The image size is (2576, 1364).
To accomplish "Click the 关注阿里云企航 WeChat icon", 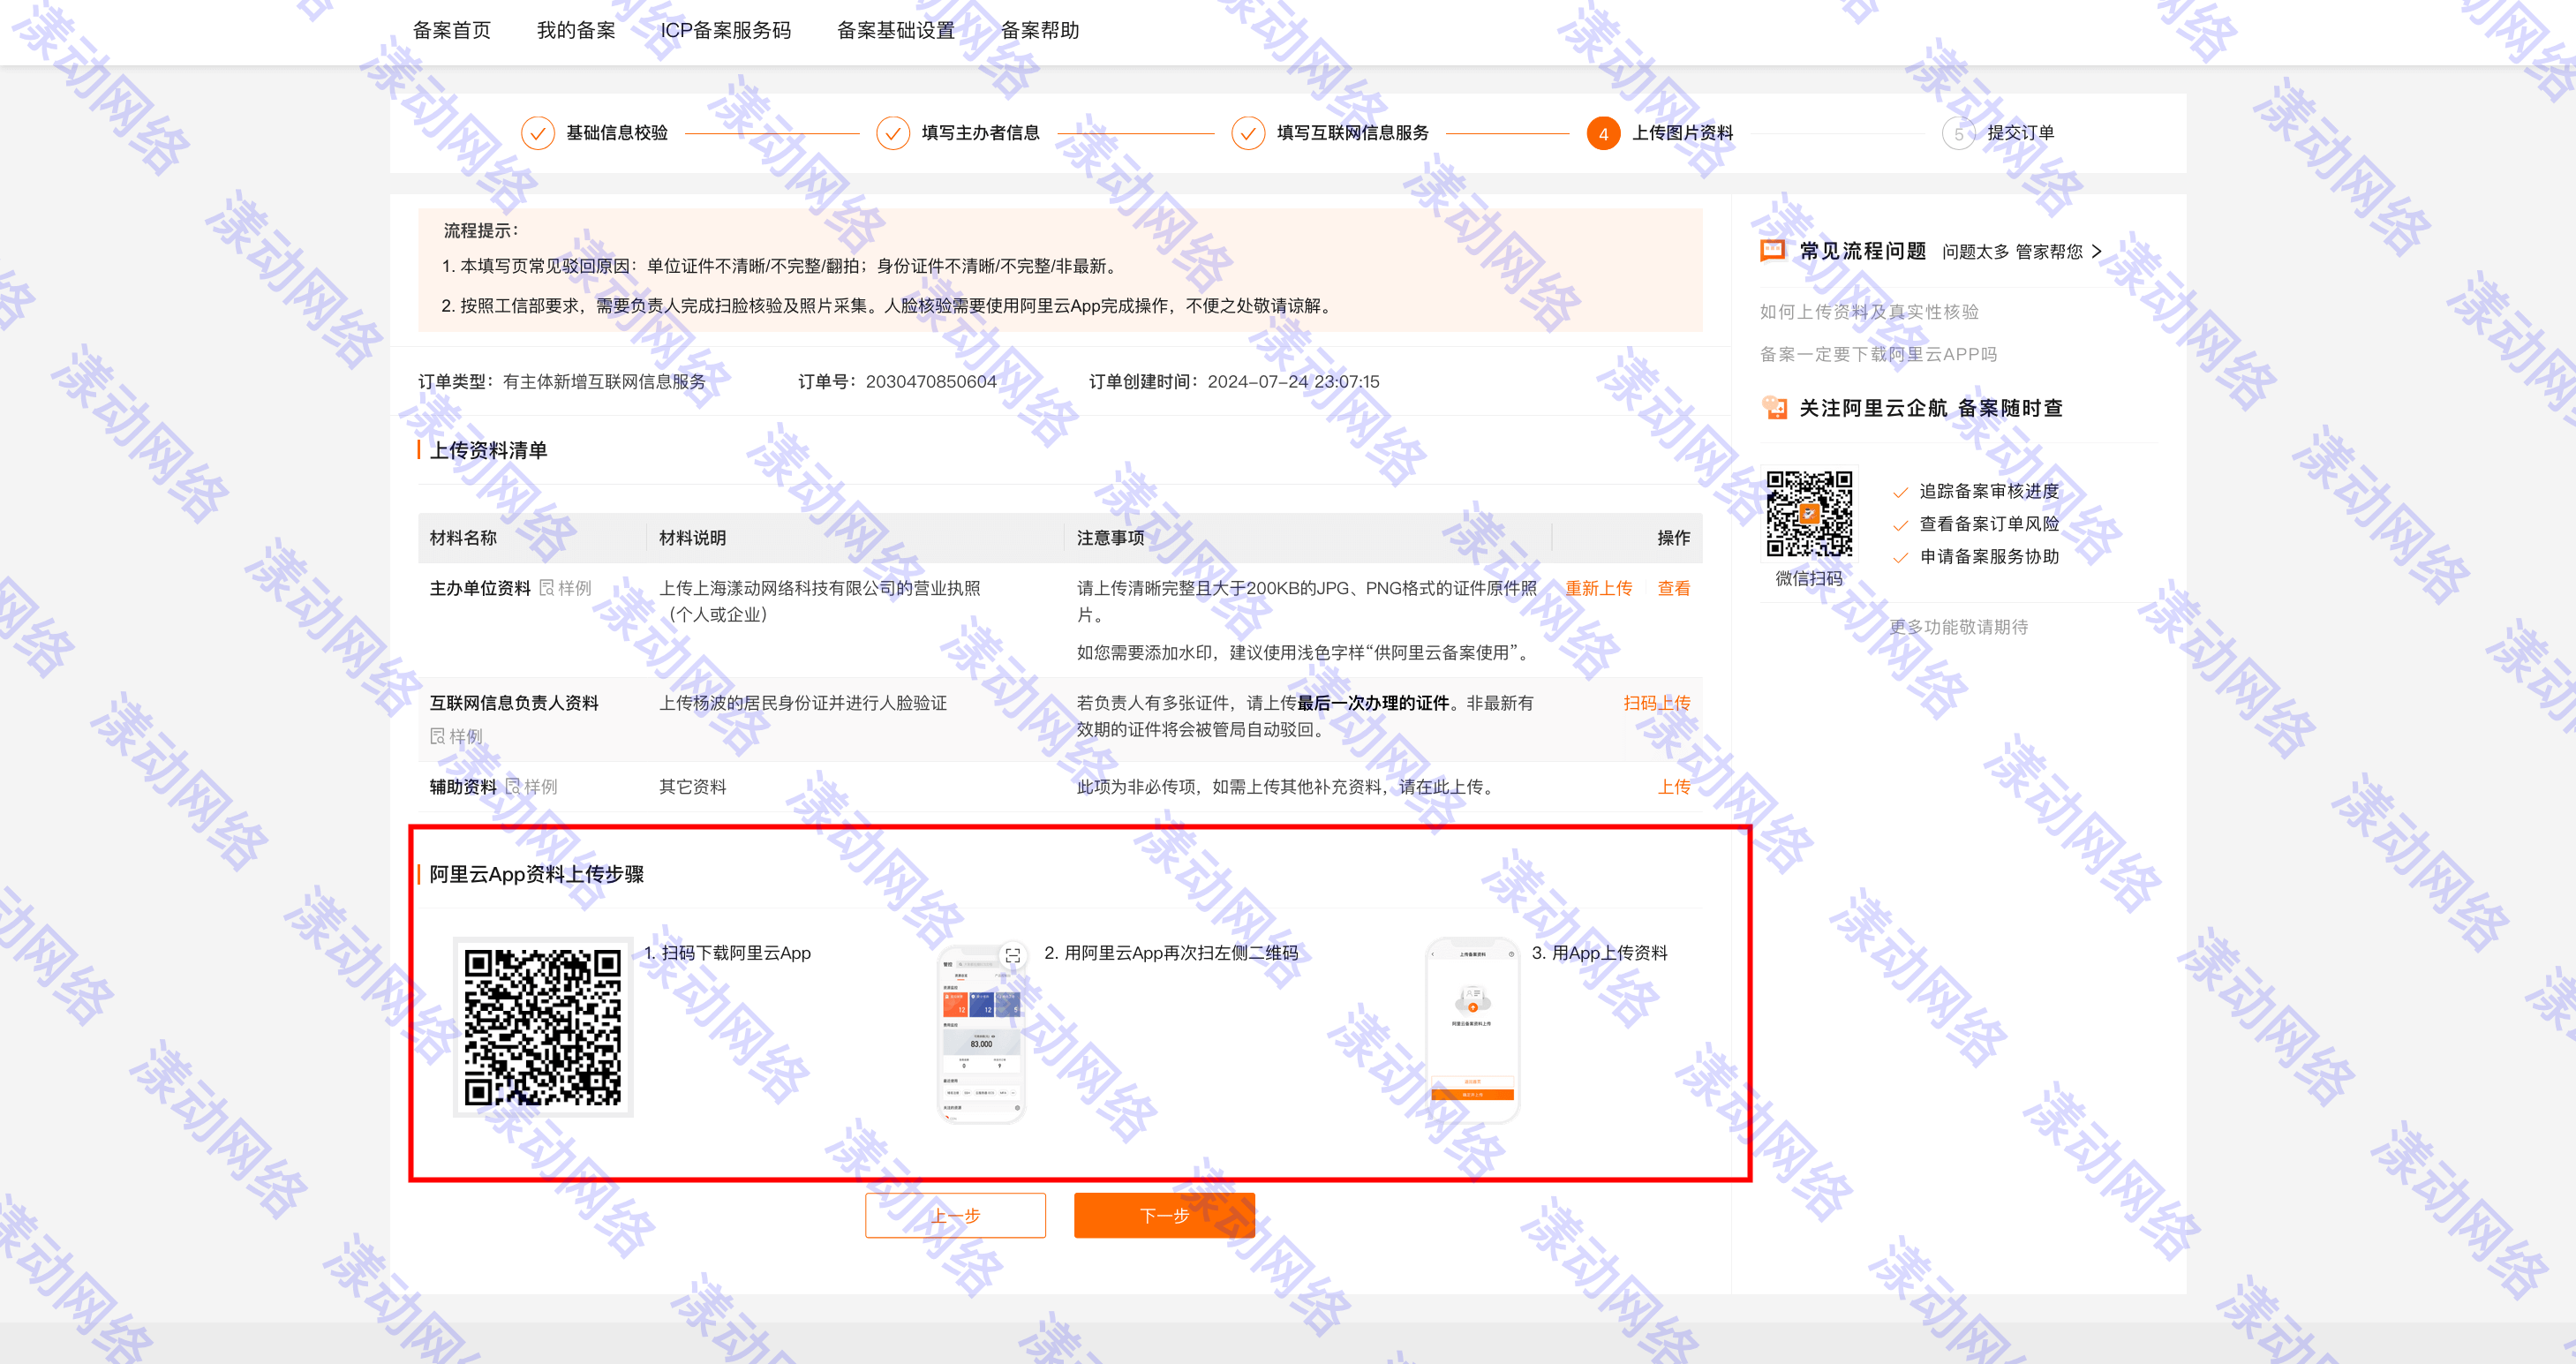I will (x=1774, y=407).
